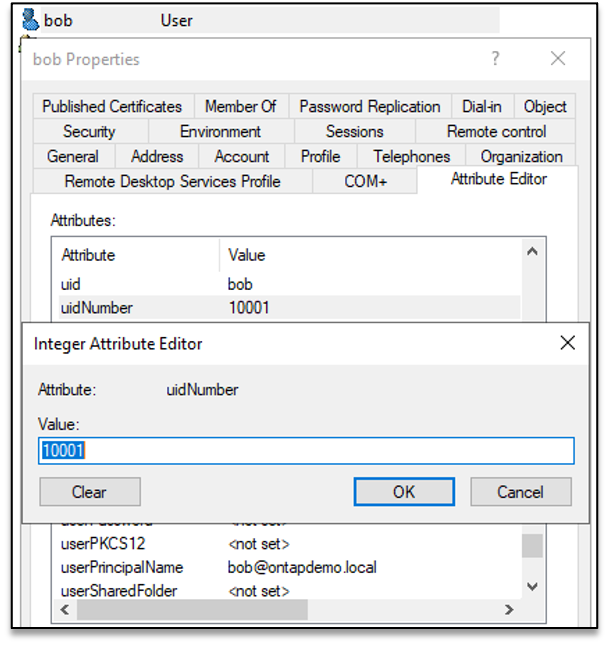
Task: Select the Dial-in tab
Action: tap(482, 107)
